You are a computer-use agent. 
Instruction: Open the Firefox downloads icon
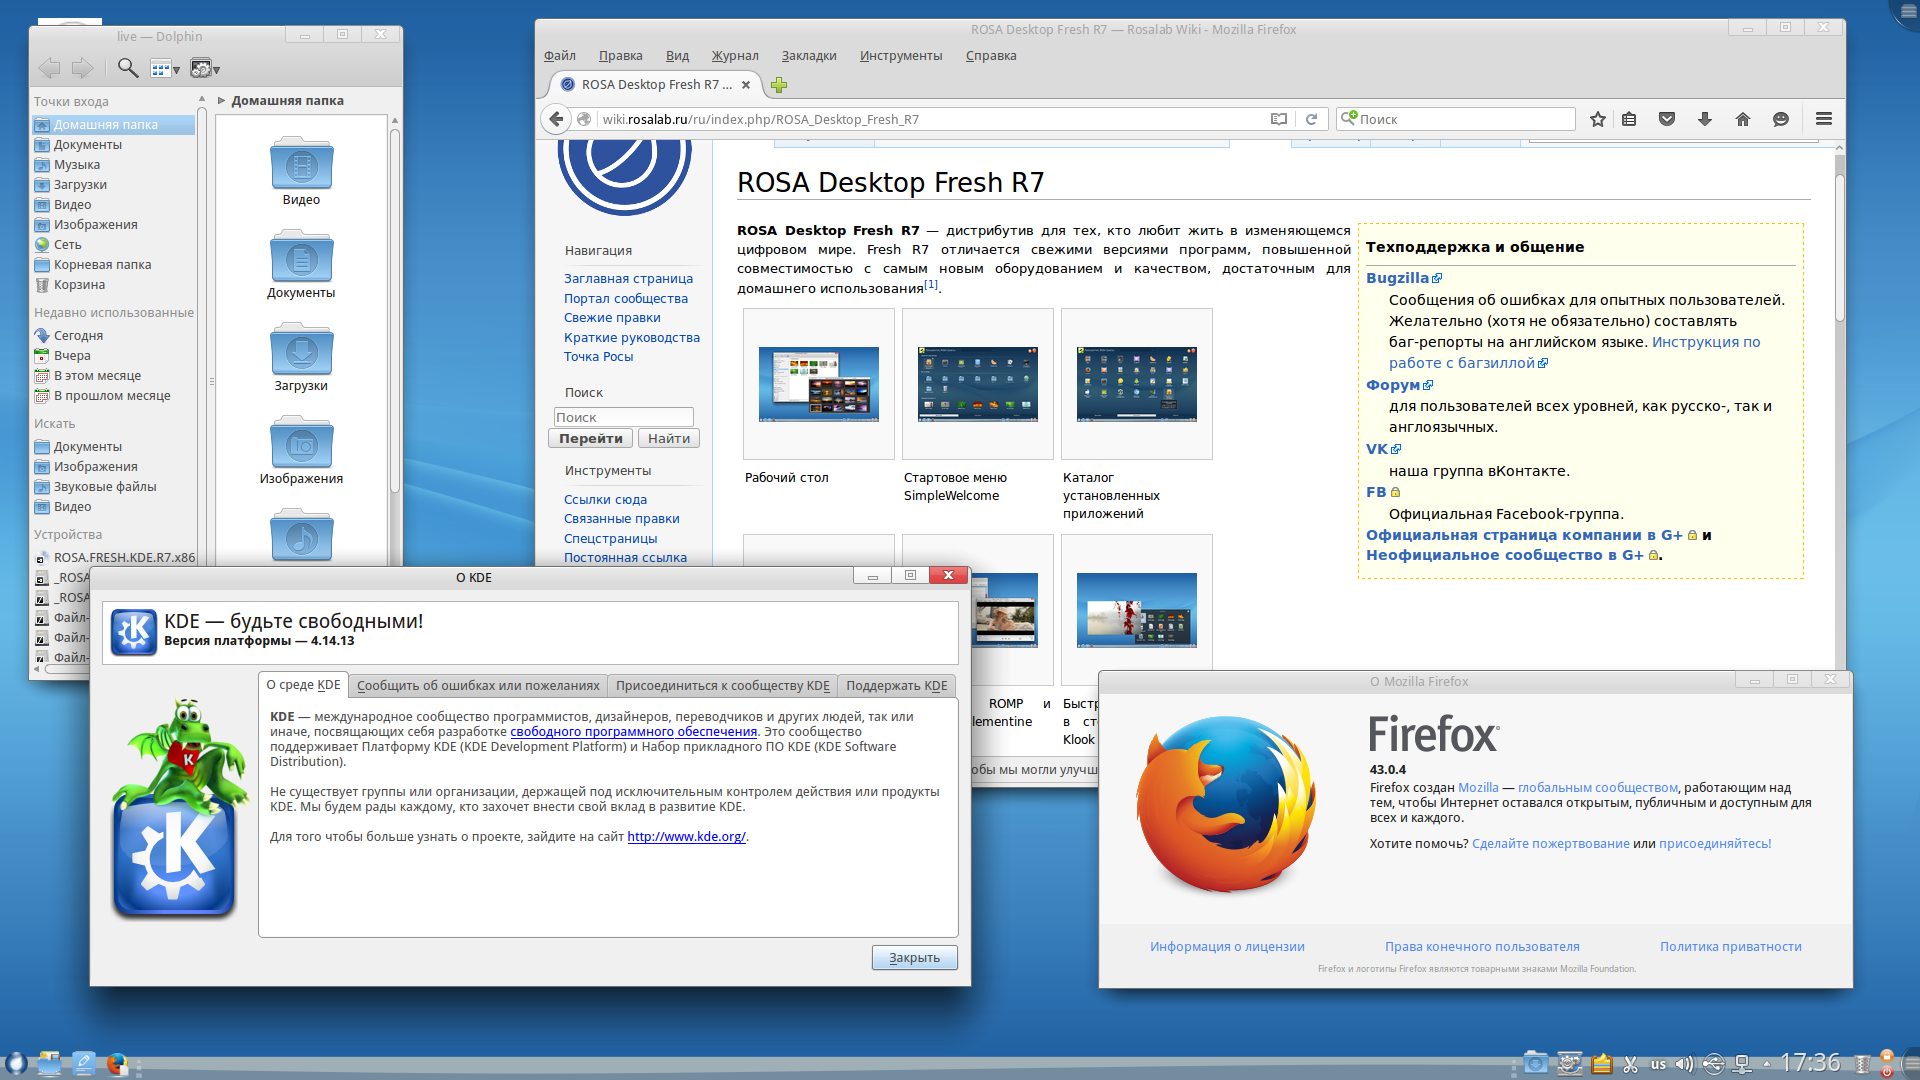[1704, 118]
